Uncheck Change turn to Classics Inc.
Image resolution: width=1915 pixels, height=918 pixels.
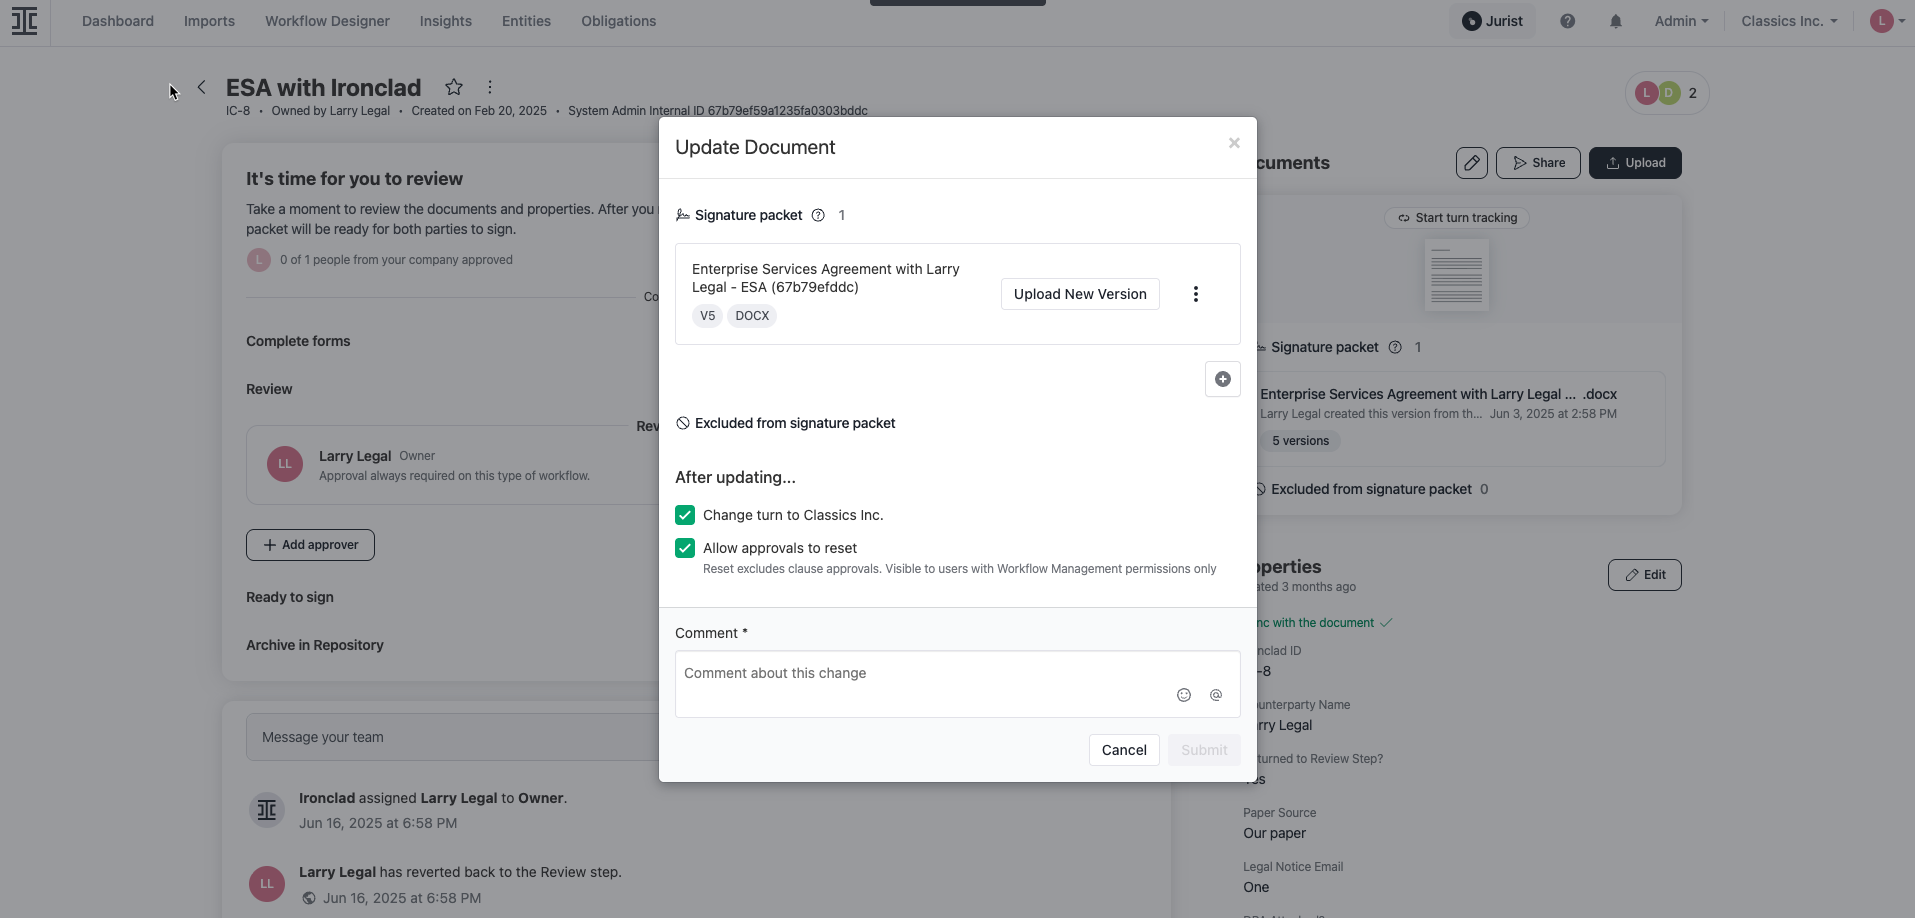[685, 514]
